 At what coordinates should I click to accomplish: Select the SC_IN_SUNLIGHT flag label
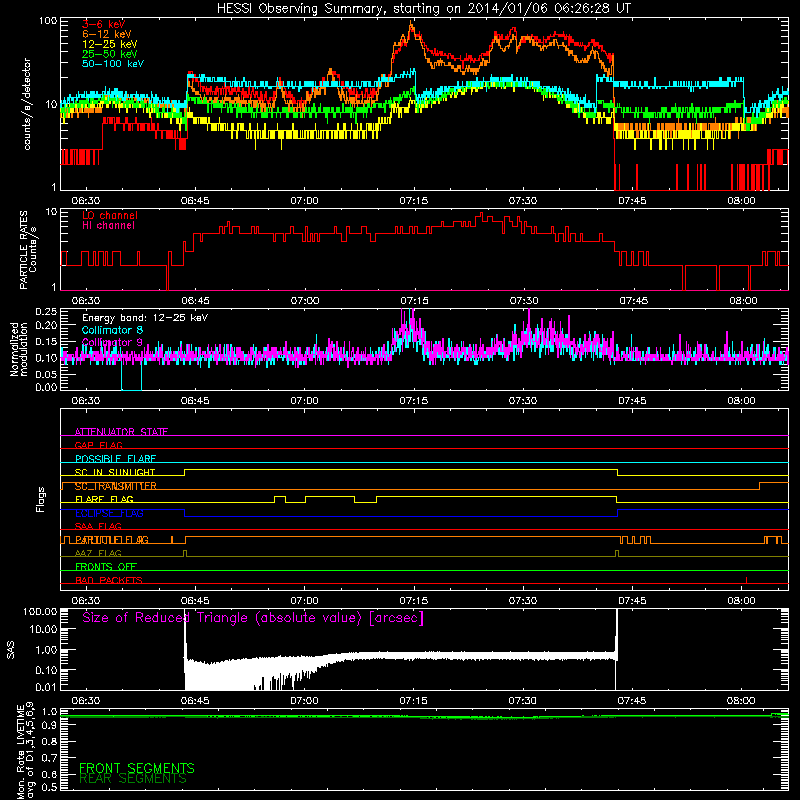pyautogui.click(x=115, y=472)
